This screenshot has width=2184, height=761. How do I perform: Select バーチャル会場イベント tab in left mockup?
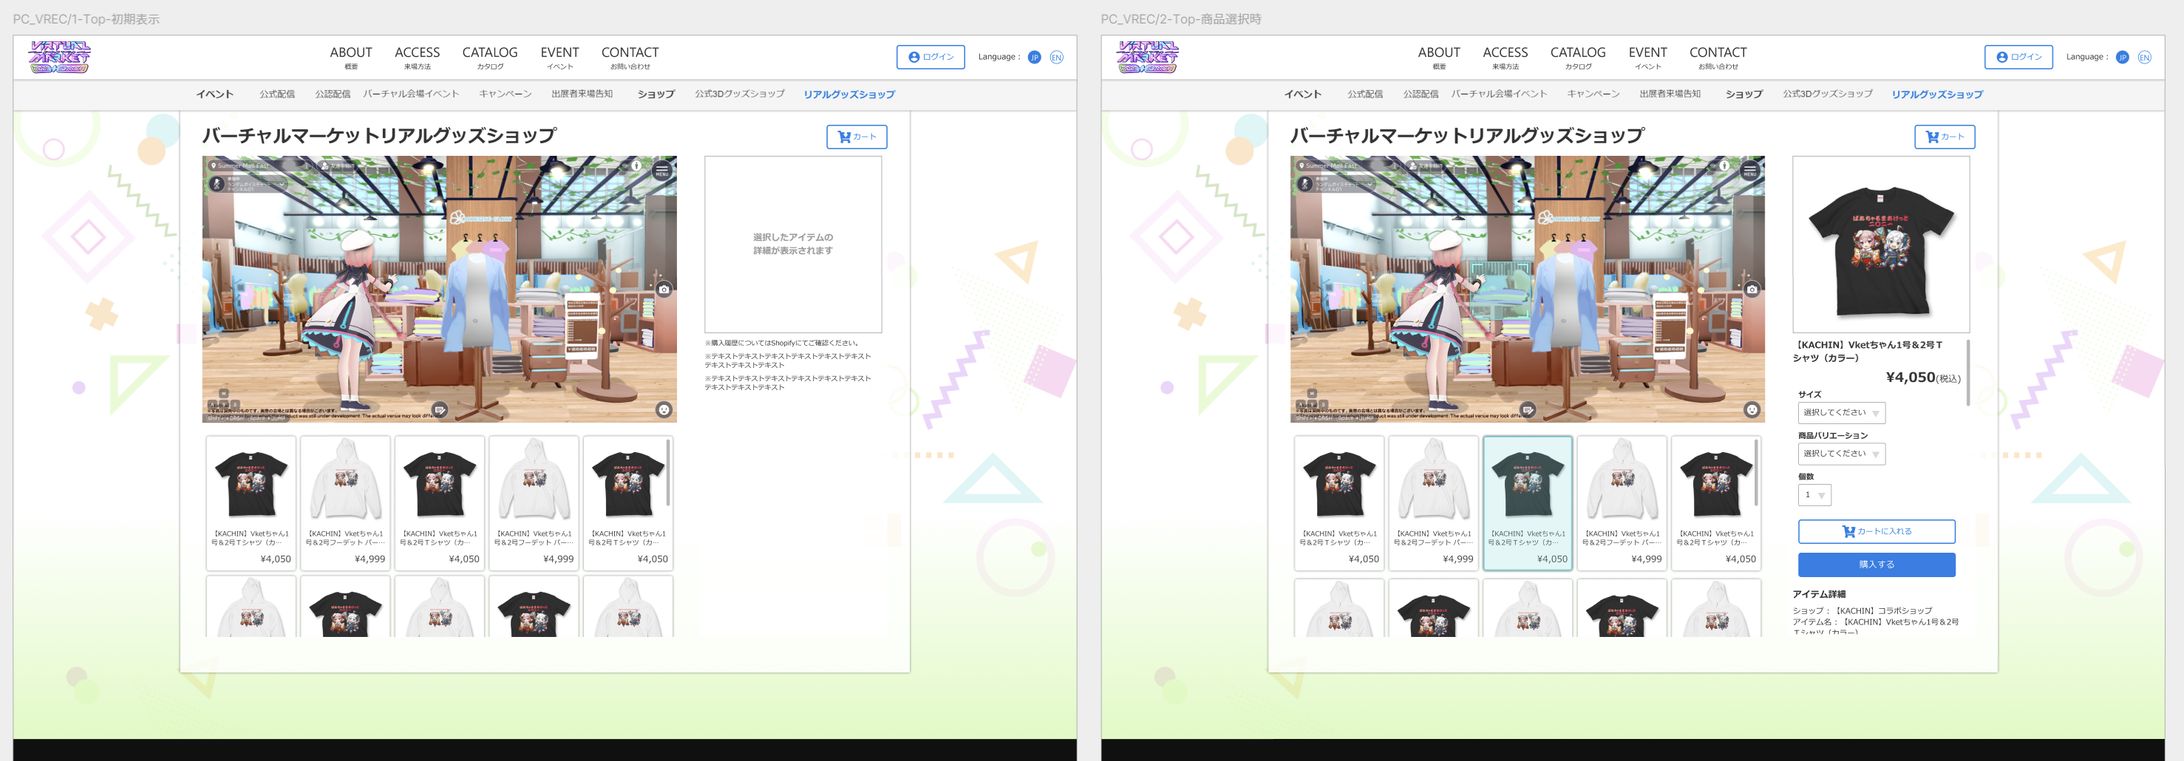(x=411, y=94)
